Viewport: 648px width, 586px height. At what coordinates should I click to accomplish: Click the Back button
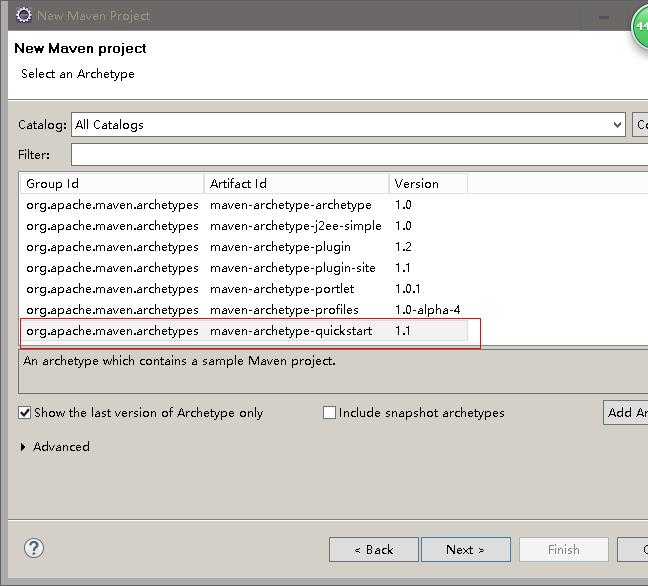(x=374, y=550)
